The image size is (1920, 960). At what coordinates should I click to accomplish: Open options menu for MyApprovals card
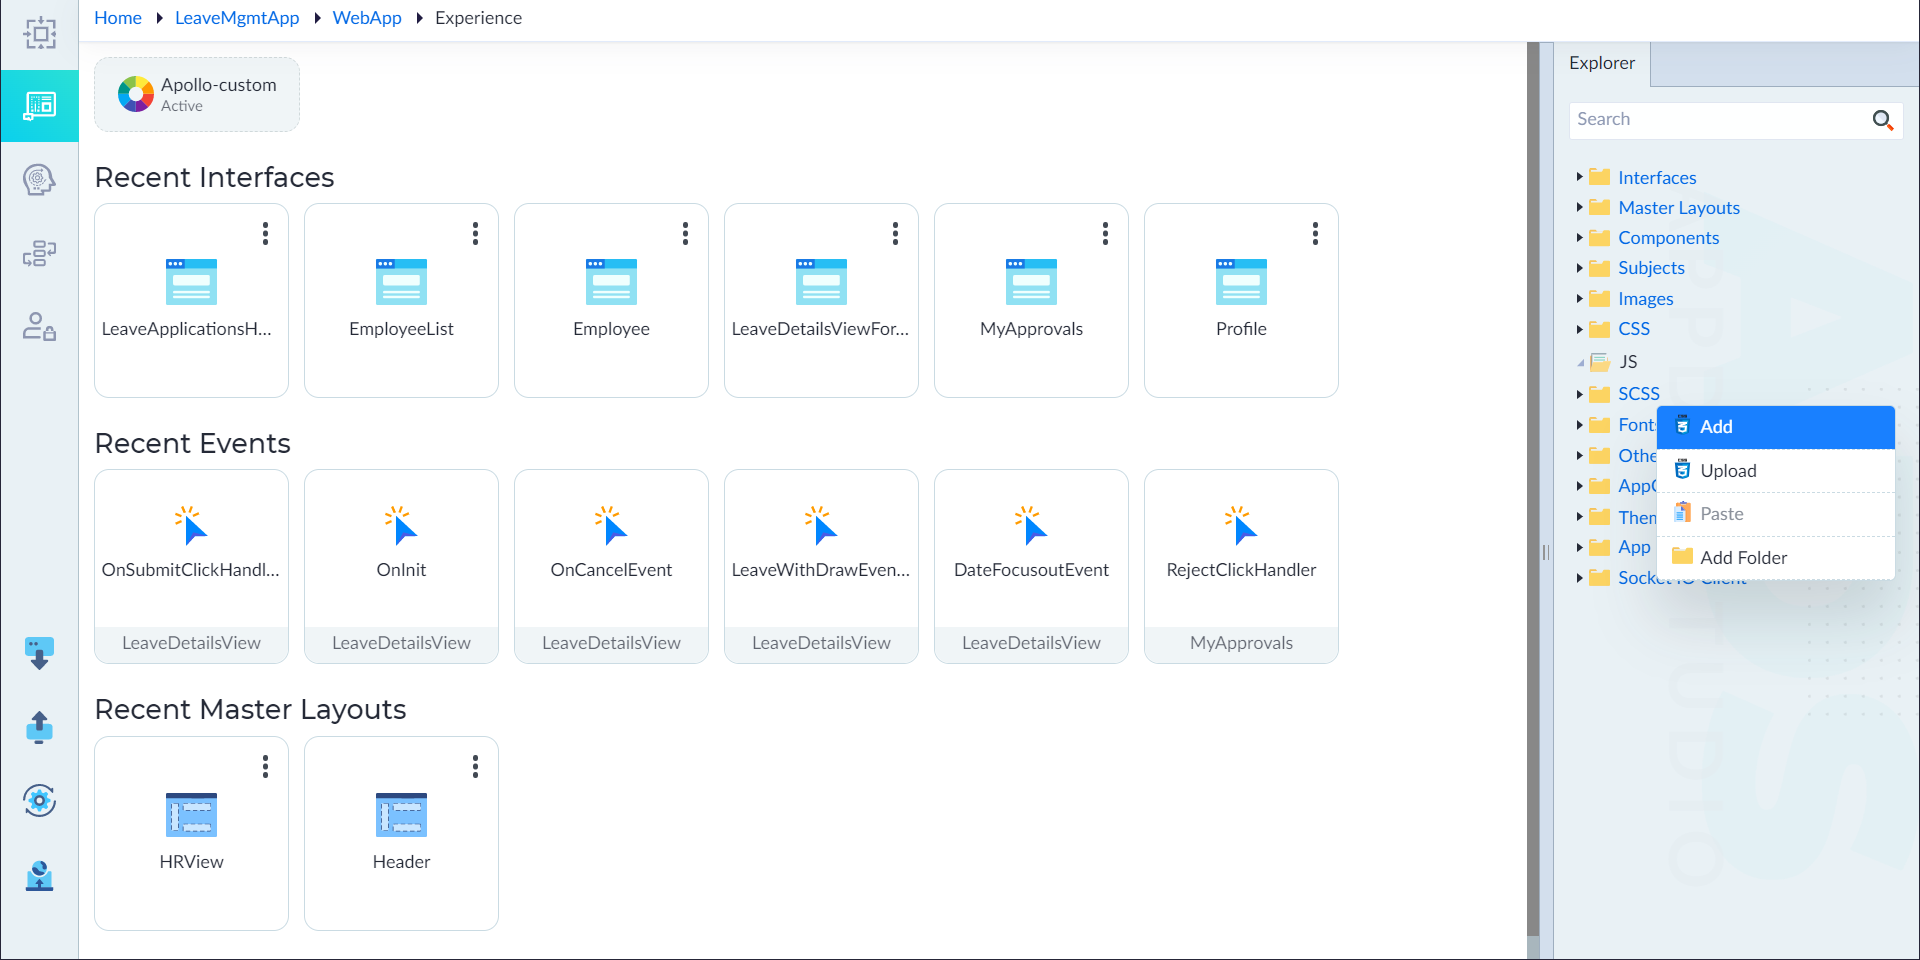point(1105,233)
